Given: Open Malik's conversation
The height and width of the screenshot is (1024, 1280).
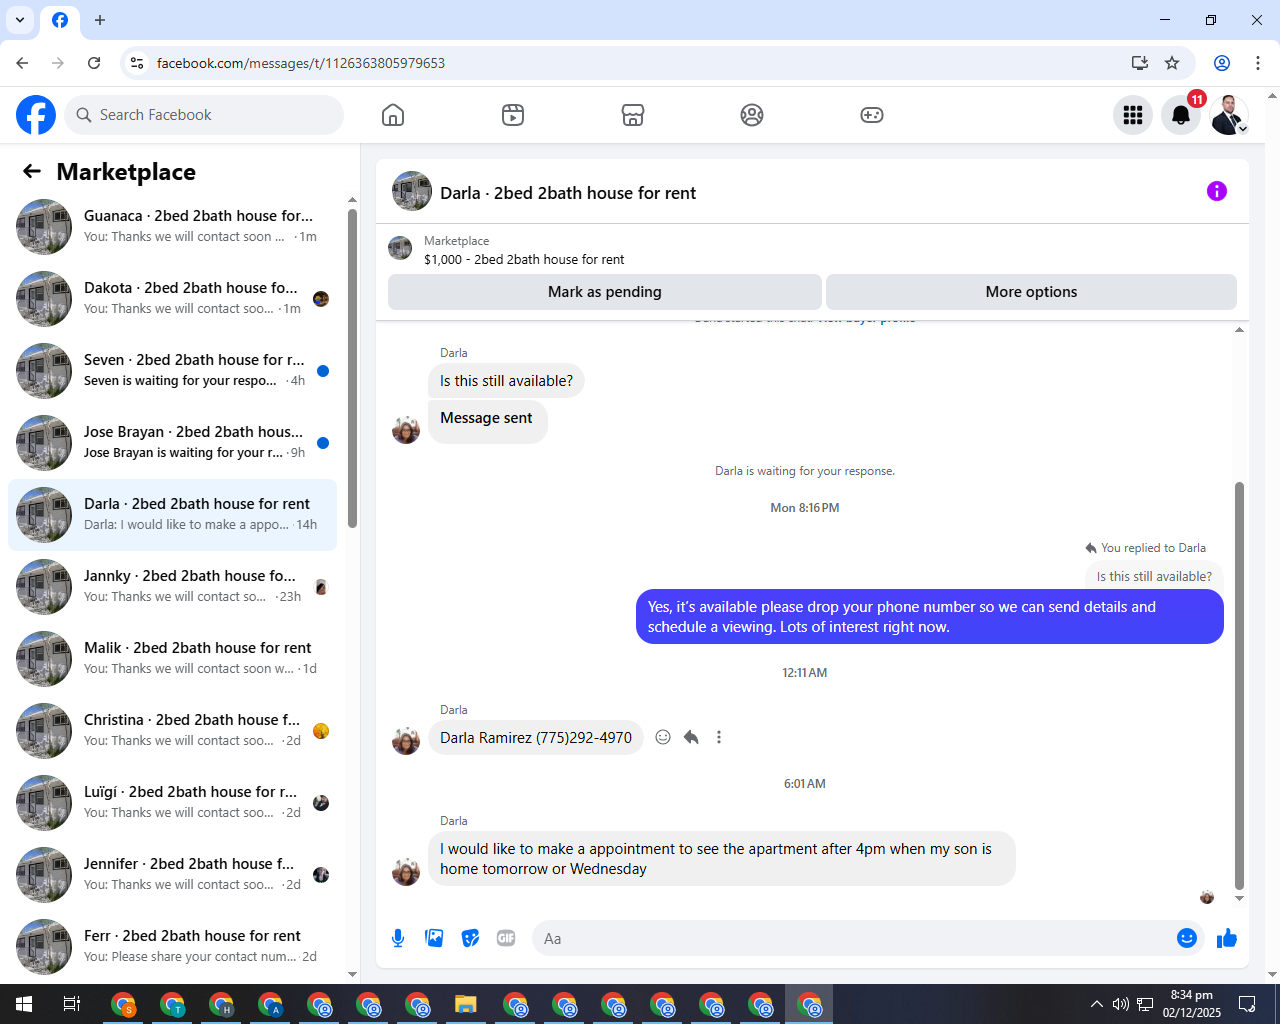Looking at the screenshot, I should pos(172,659).
